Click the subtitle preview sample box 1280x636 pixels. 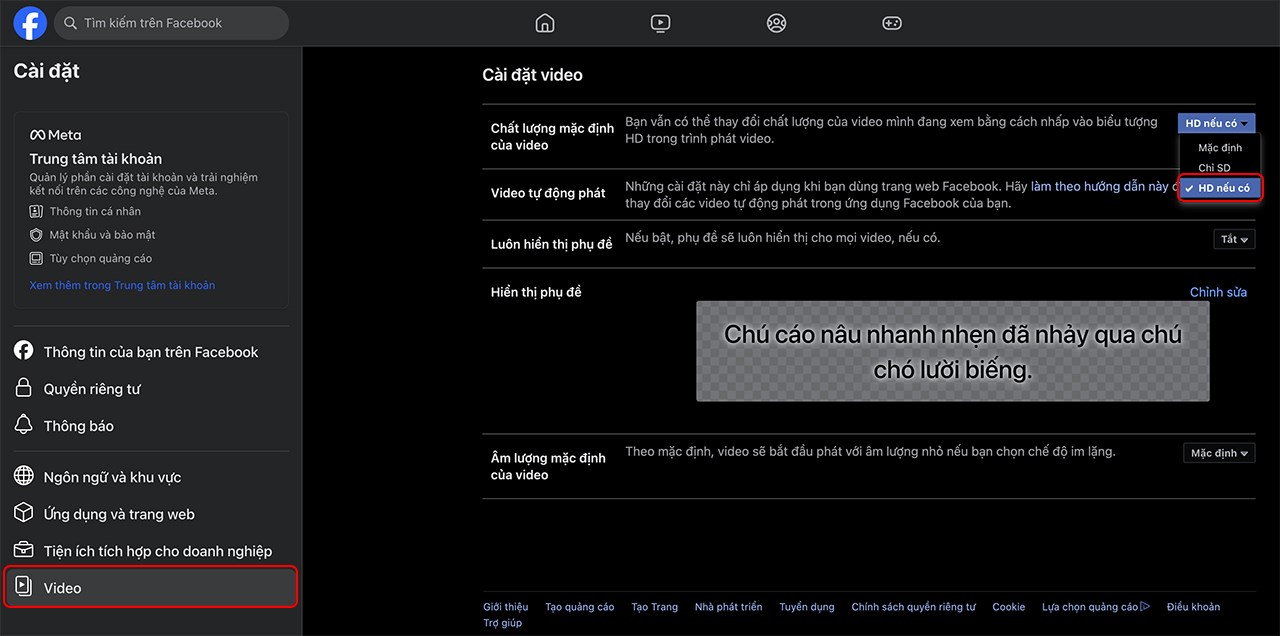point(952,352)
